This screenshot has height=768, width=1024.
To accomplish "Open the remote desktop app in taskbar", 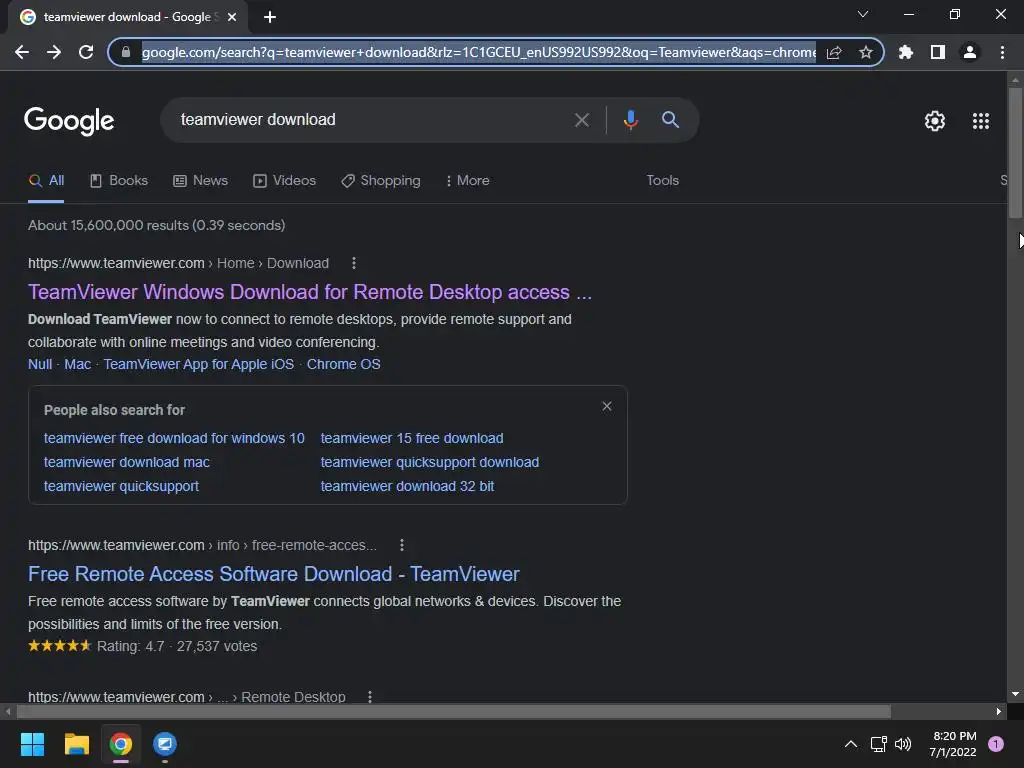I will pos(165,744).
